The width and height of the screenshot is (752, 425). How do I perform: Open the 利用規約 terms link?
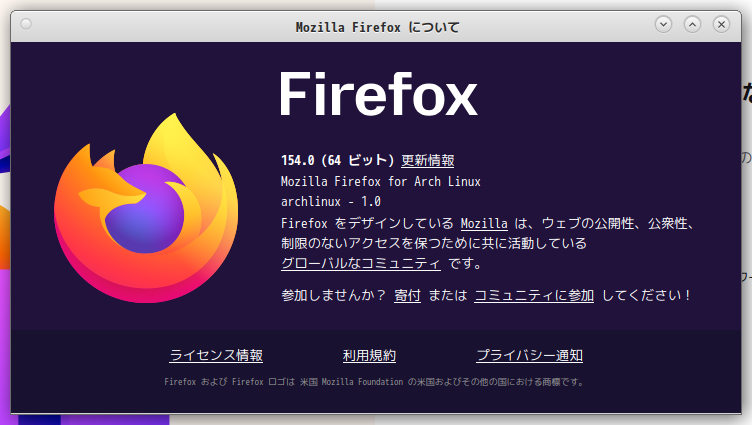click(369, 355)
